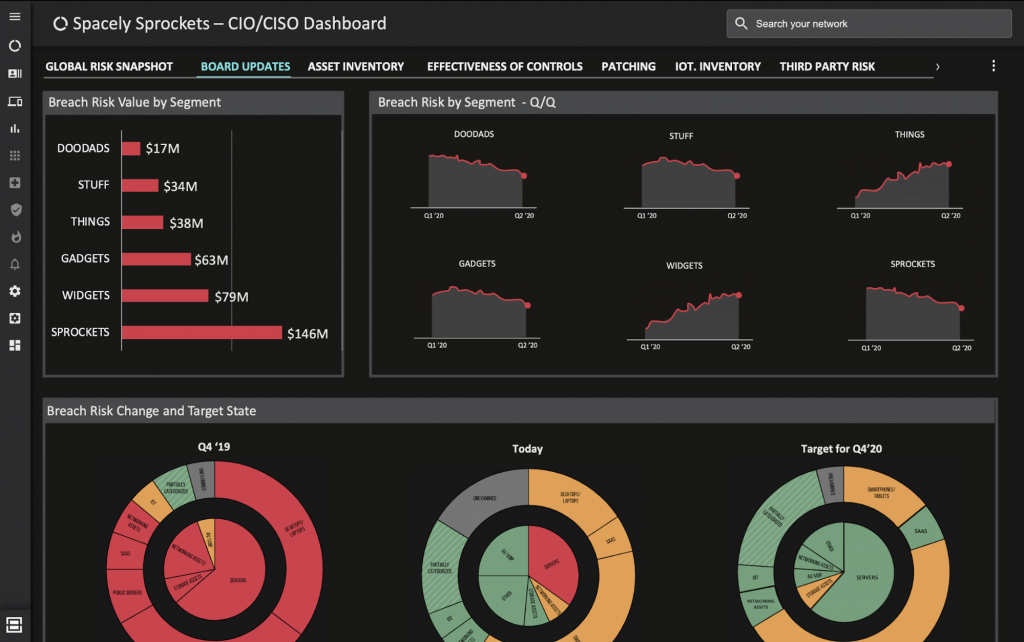
Task: Click the "$146M" value label
Action: click(308, 334)
